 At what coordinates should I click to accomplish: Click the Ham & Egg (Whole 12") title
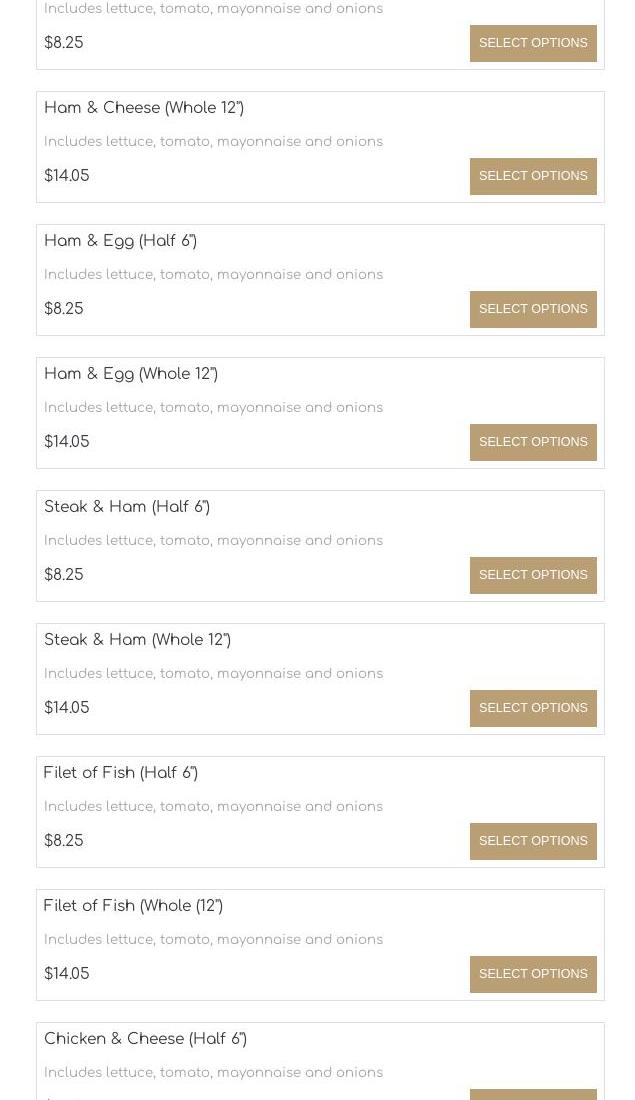(131, 374)
